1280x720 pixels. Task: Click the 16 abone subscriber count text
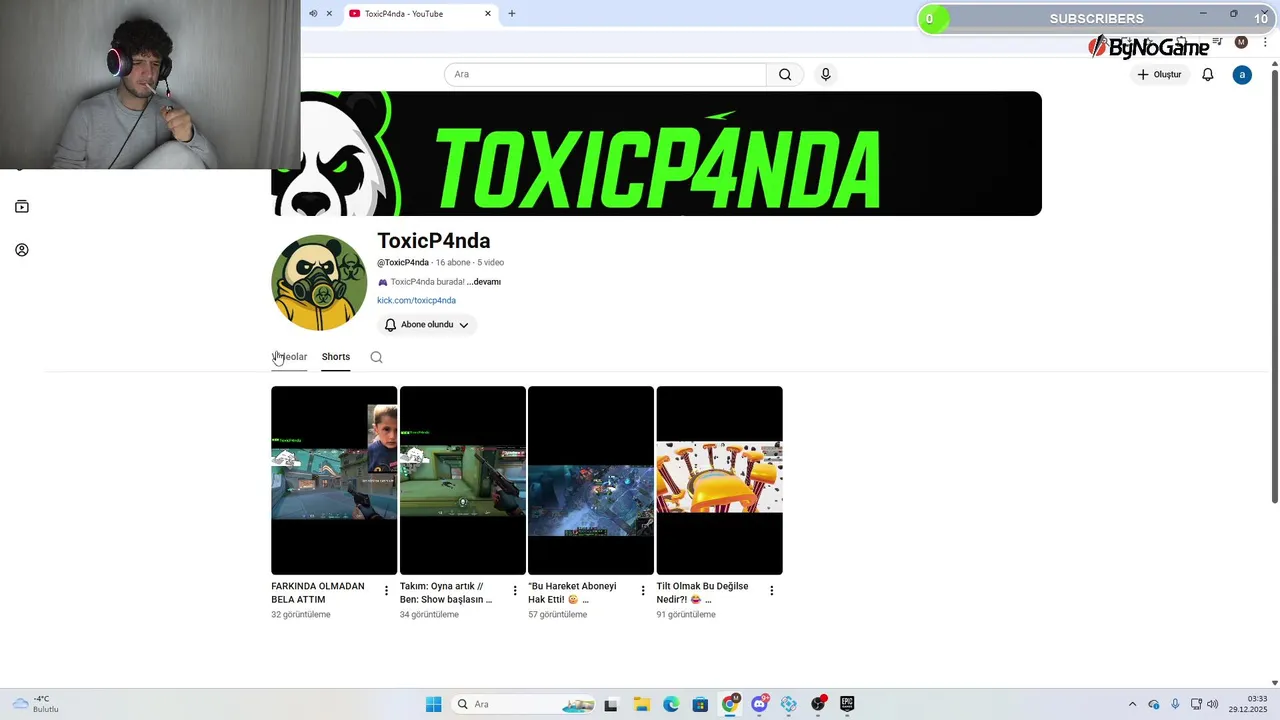click(x=453, y=263)
